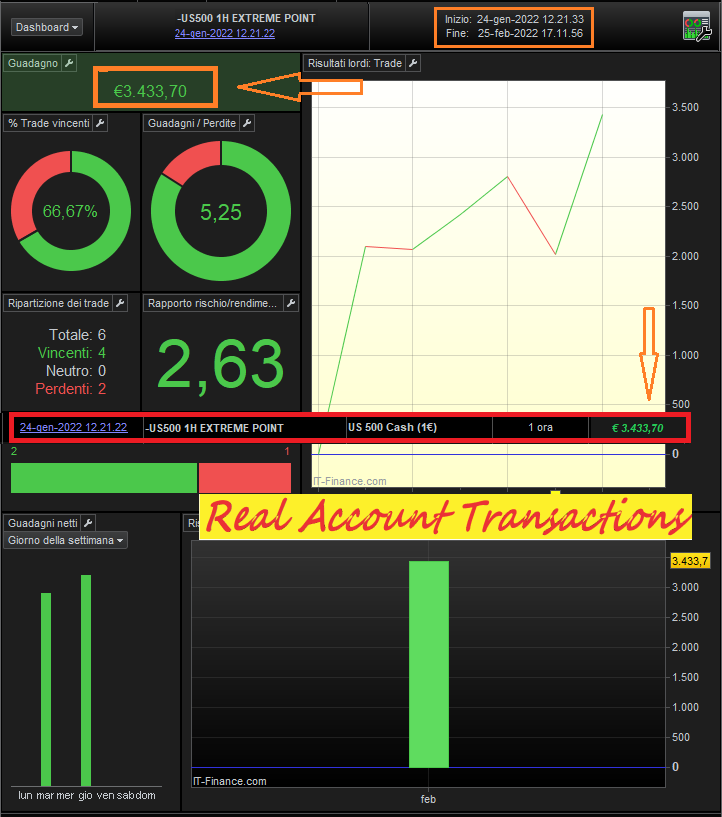722x817 pixels.
Task: Select the Risultati lordi: Trade panel title
Action: pos(355,63)
